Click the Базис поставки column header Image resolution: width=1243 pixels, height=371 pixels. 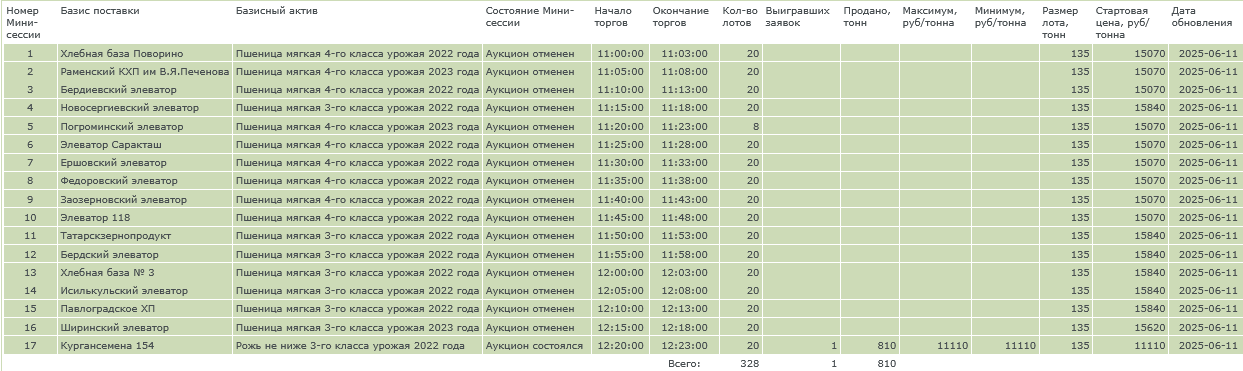[100, 11]
